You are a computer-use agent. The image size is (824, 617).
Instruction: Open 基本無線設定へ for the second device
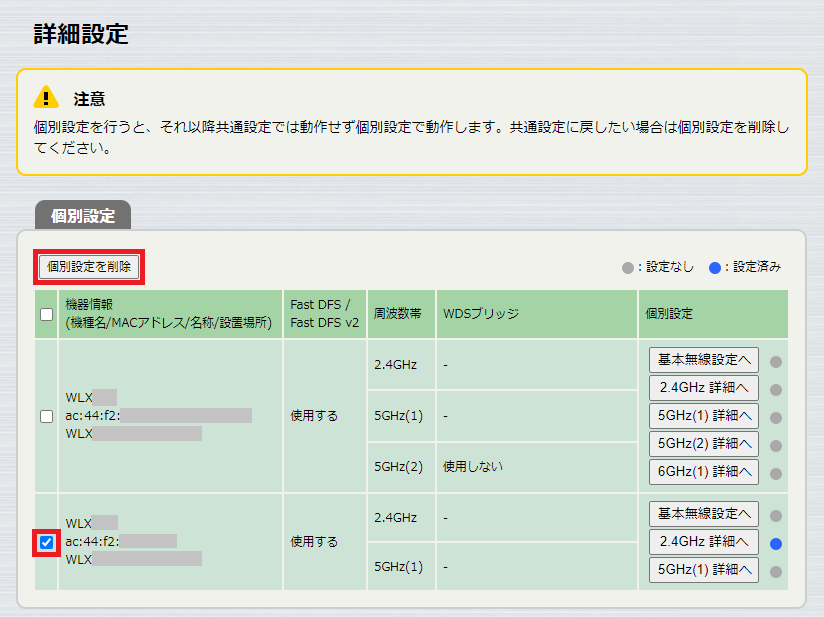pyautogui.click(x=704, y=514)
